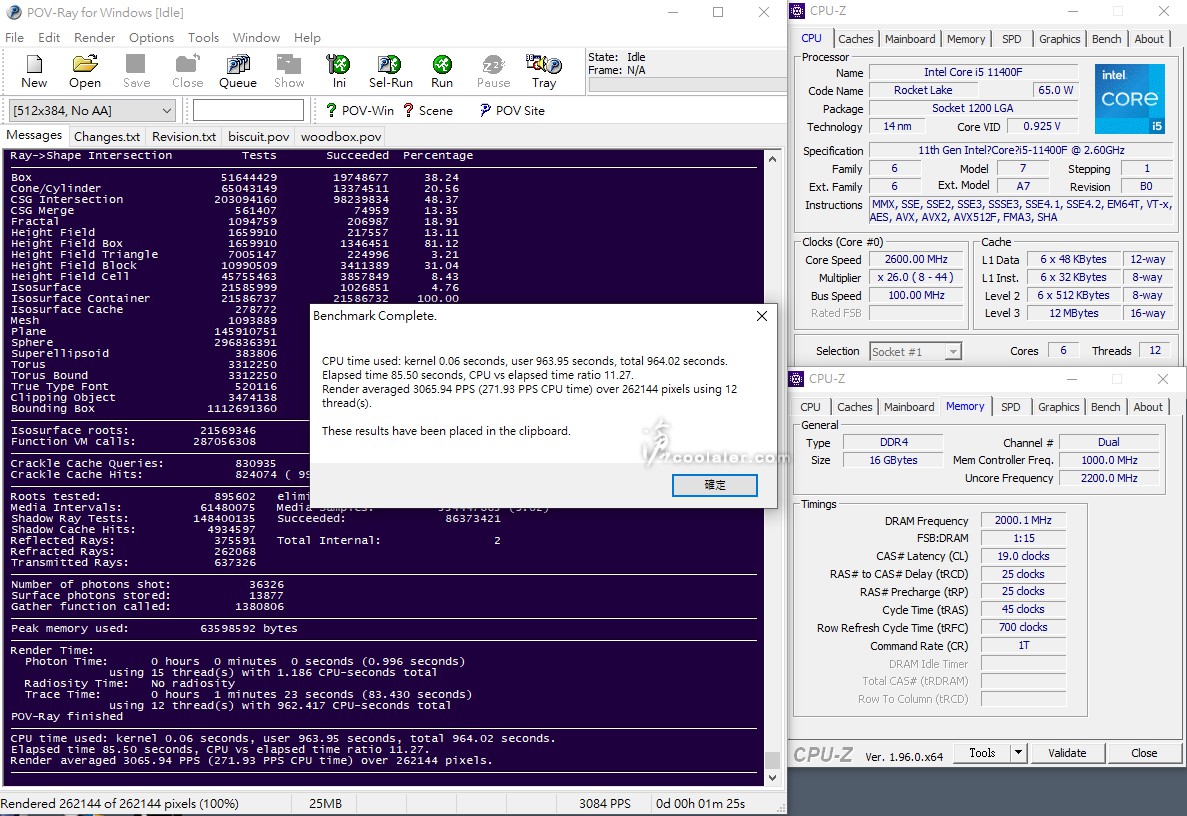This screenshot has width=1187, height=816.
Task: Click the render progress bar
Action: tap(686, 85)
